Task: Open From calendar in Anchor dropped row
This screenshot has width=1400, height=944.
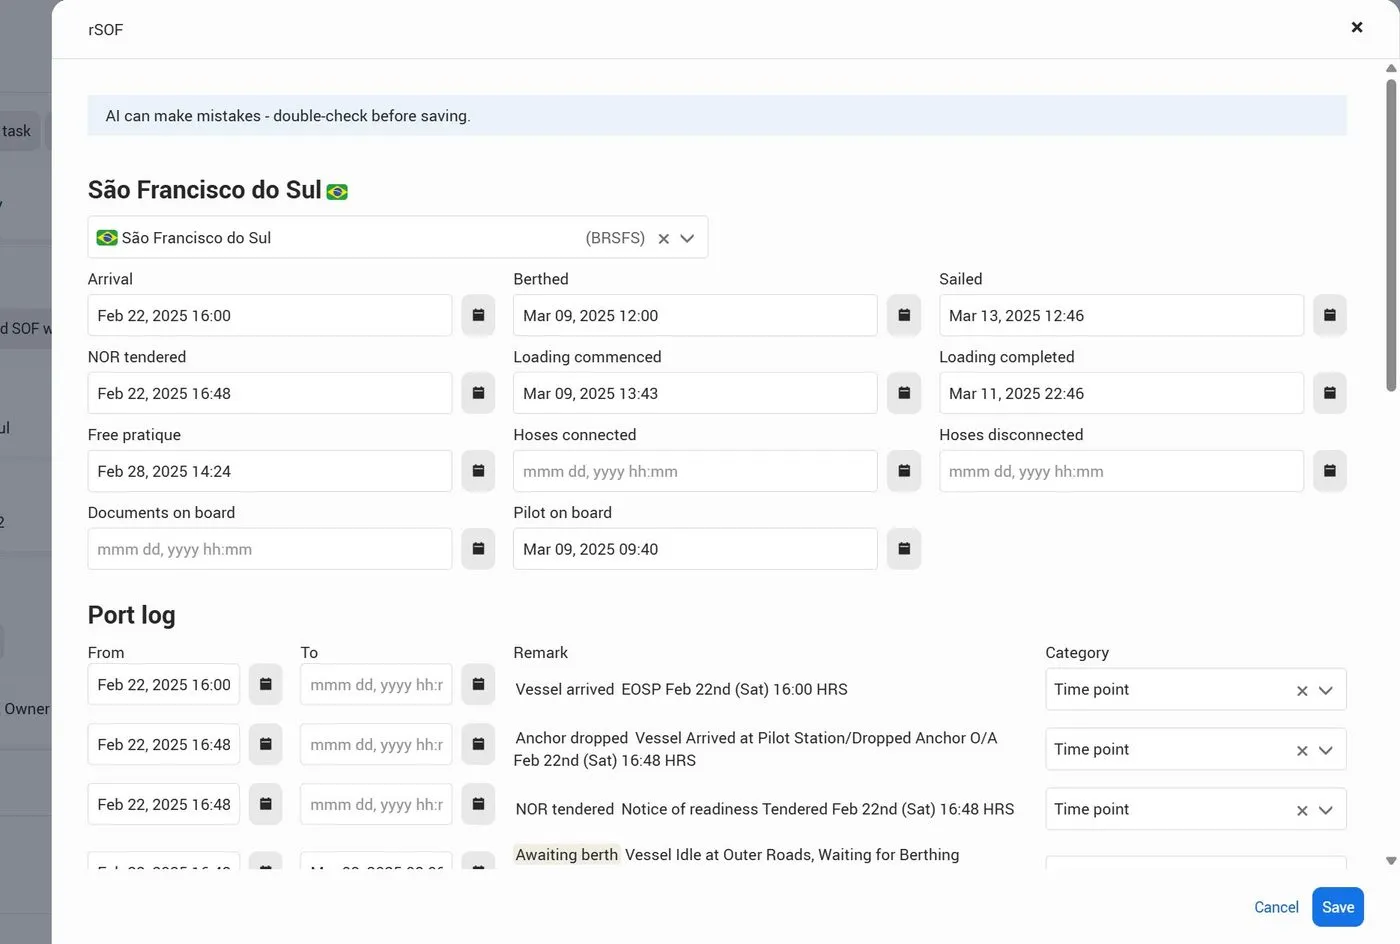Action: (265, 745)
